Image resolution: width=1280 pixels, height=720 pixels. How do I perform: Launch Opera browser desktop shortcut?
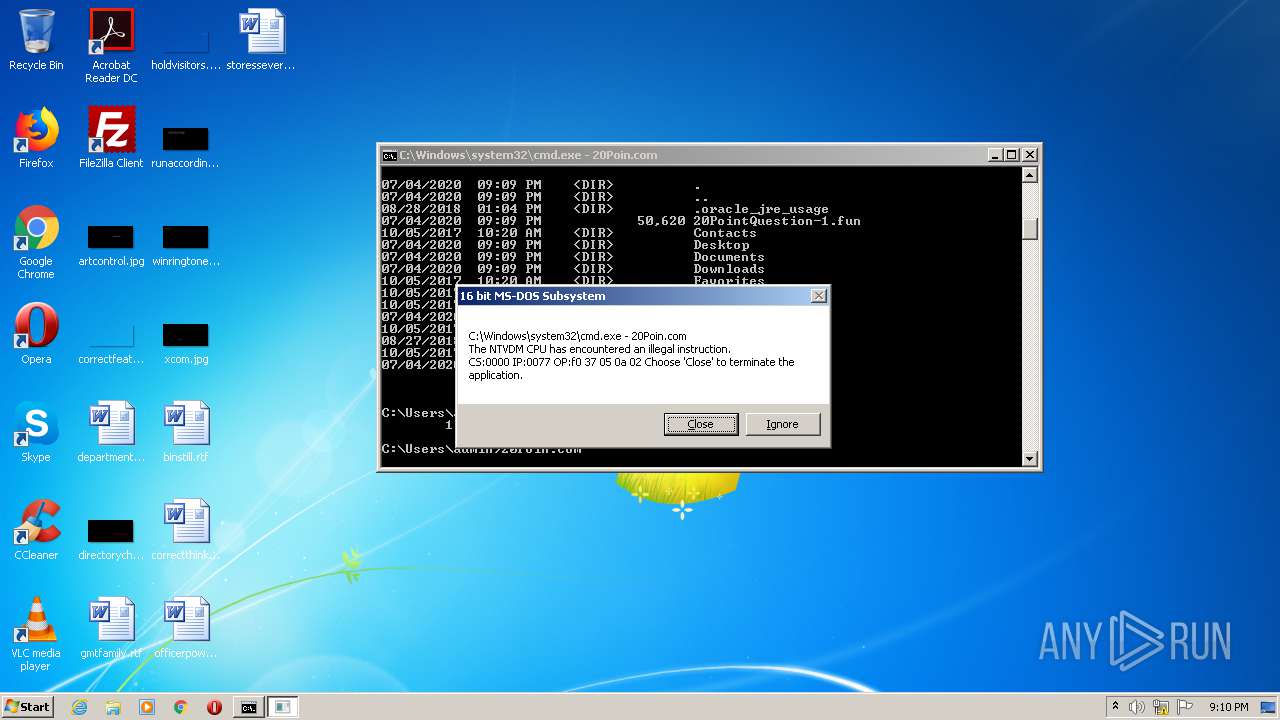pos(36,334)
